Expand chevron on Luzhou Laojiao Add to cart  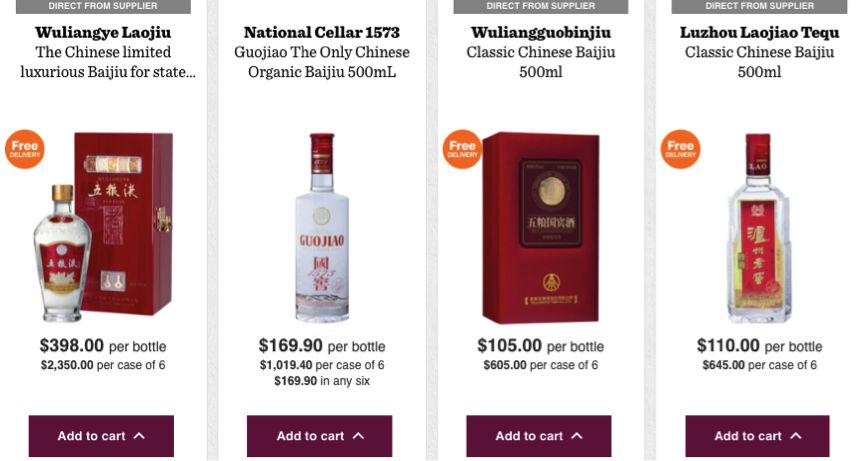tap(796, 436)
